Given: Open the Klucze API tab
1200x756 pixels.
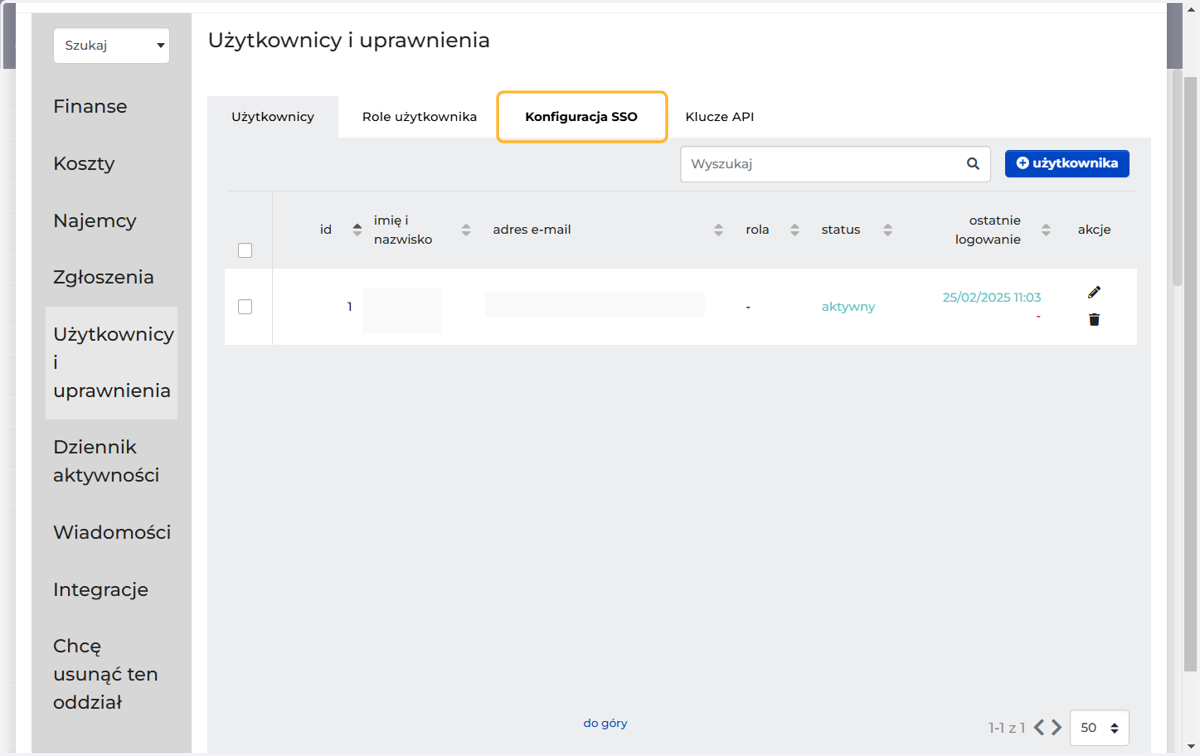Looking at the screenshot, I should pos(720,117).
